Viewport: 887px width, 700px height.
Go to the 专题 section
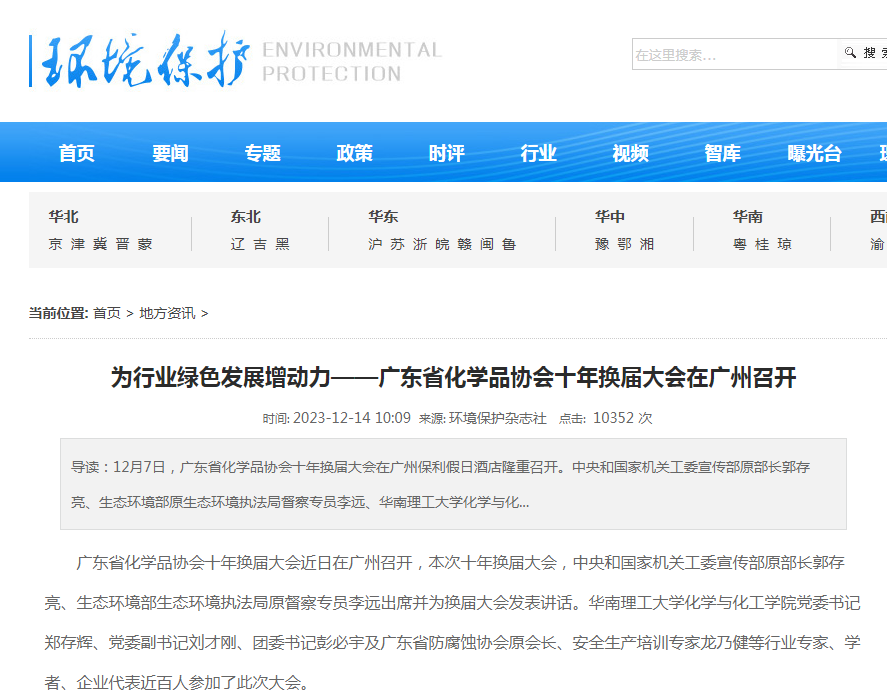263,153
